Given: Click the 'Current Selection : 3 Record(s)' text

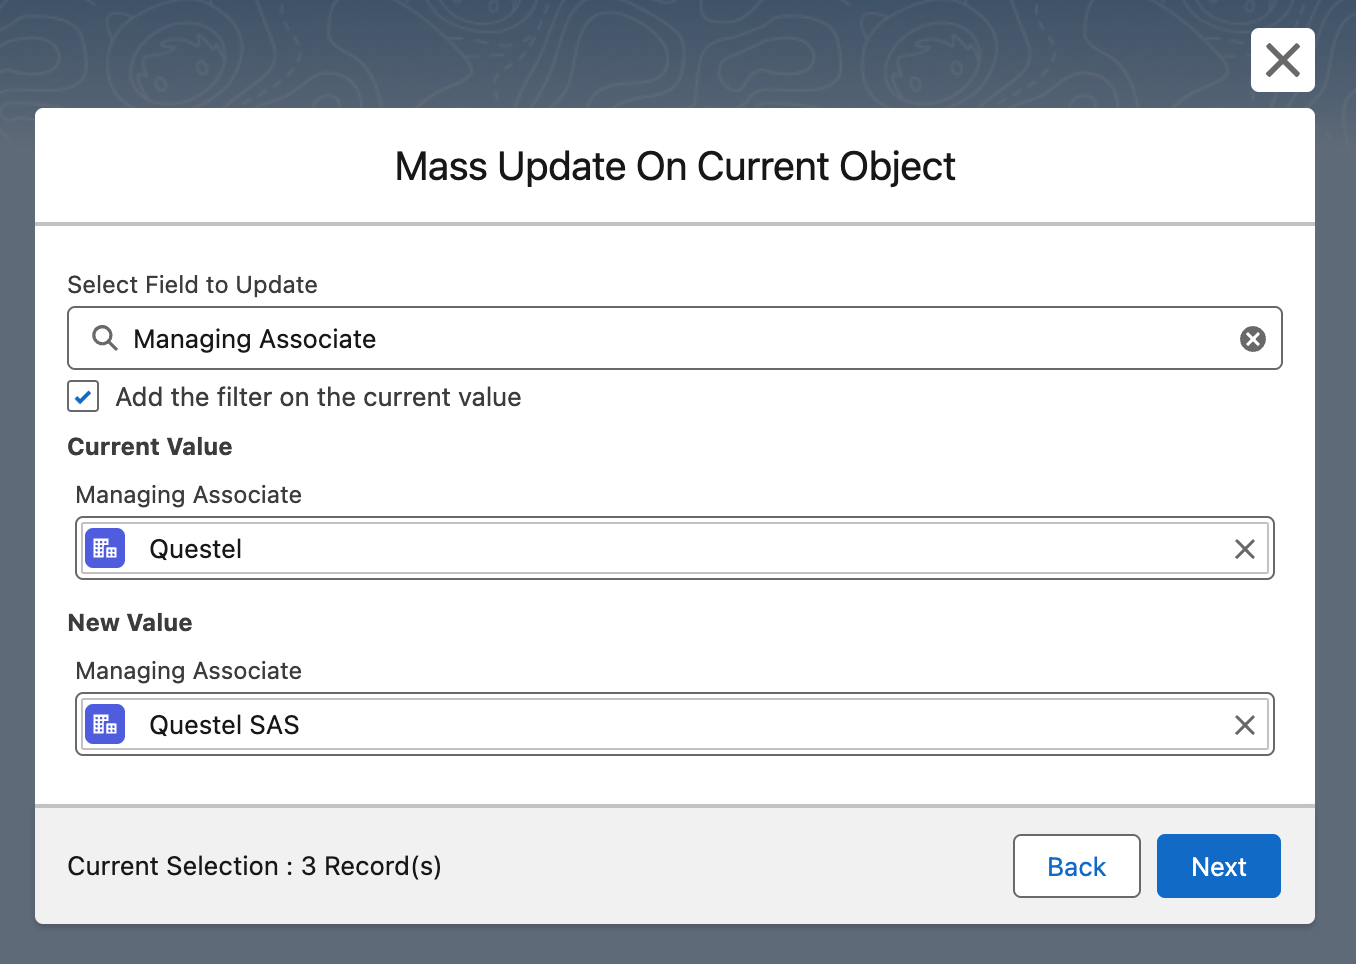Looking at the screenshot, I should click(x=254, y=866).
